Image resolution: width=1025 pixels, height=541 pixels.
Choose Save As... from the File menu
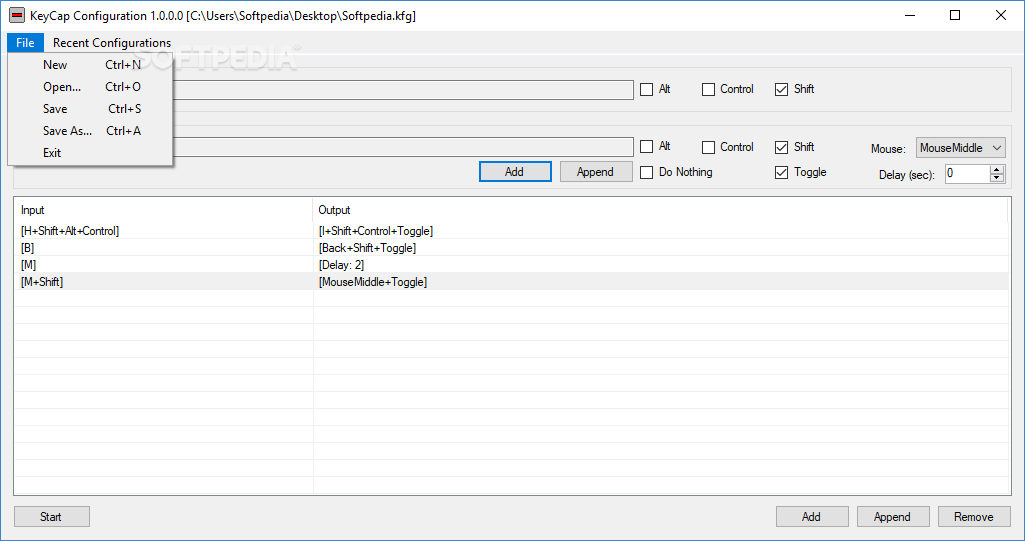pos(91,131)
